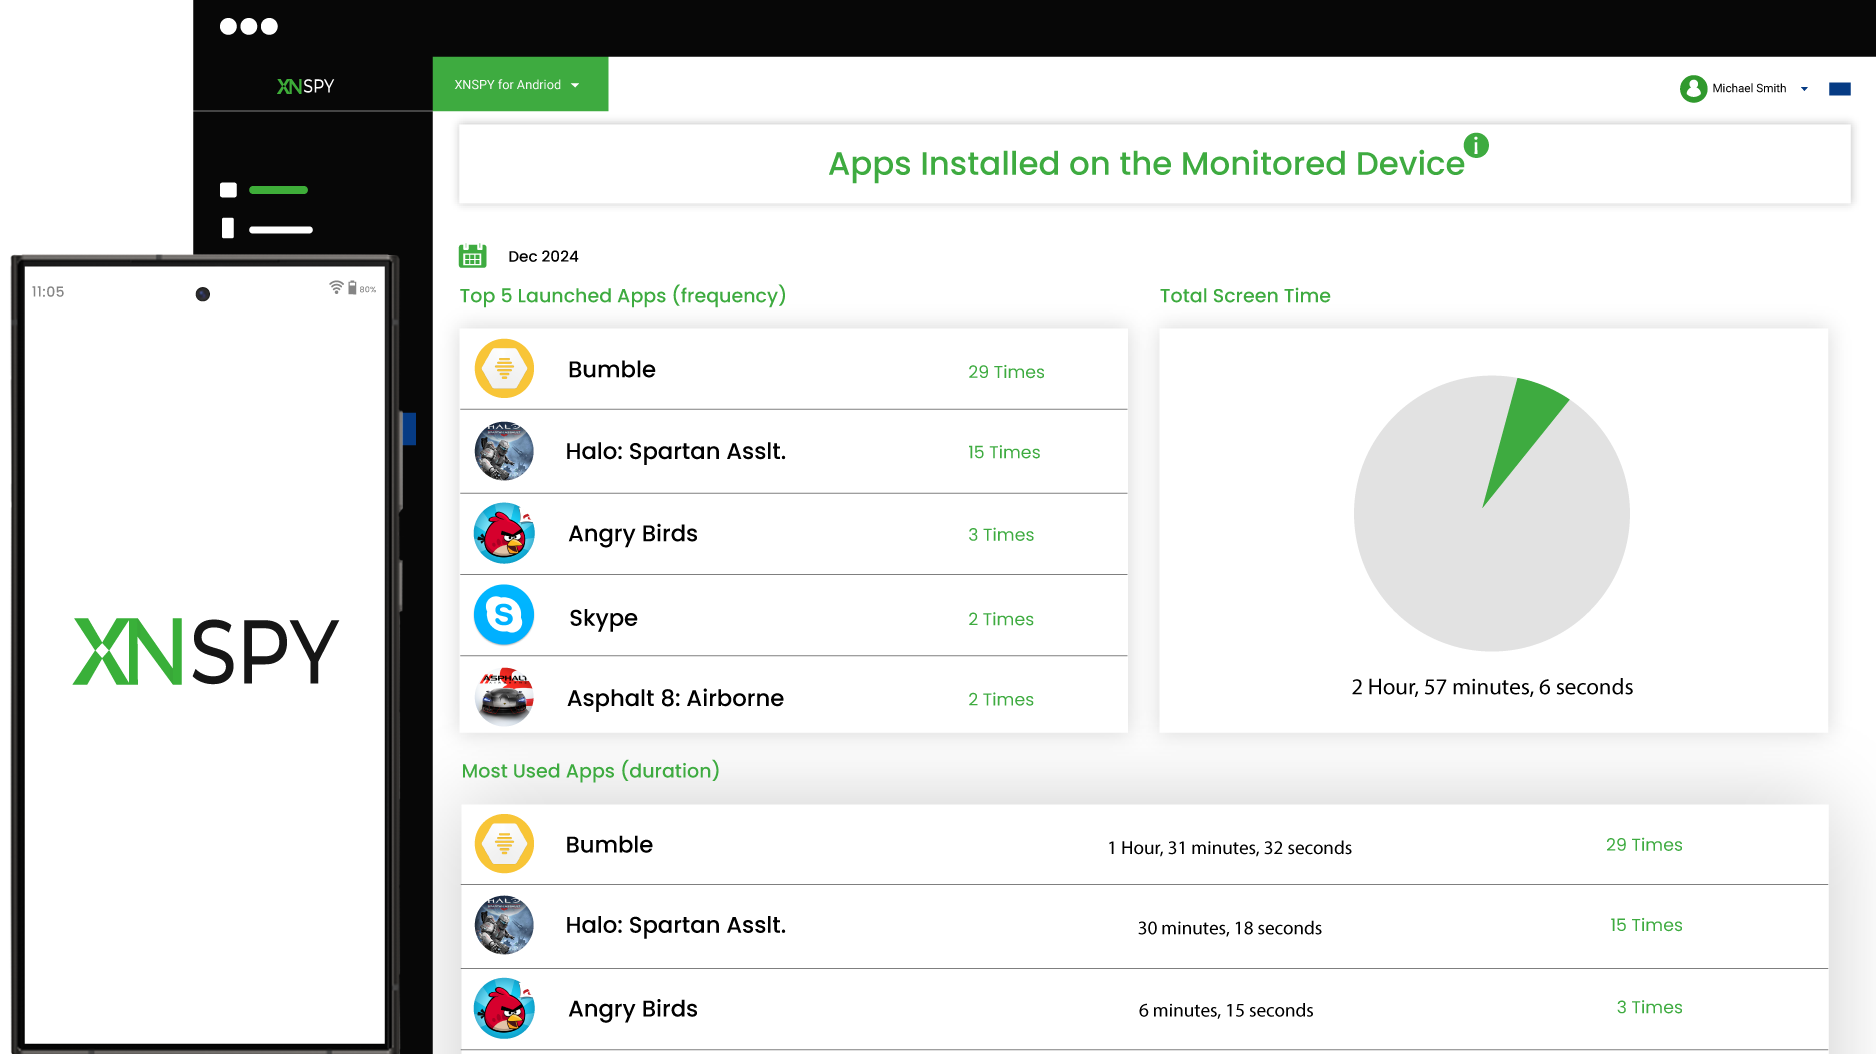Select the Dec 2024 date label
The height and width of the screenshot is (1054, 1876).
pos(543,257)
